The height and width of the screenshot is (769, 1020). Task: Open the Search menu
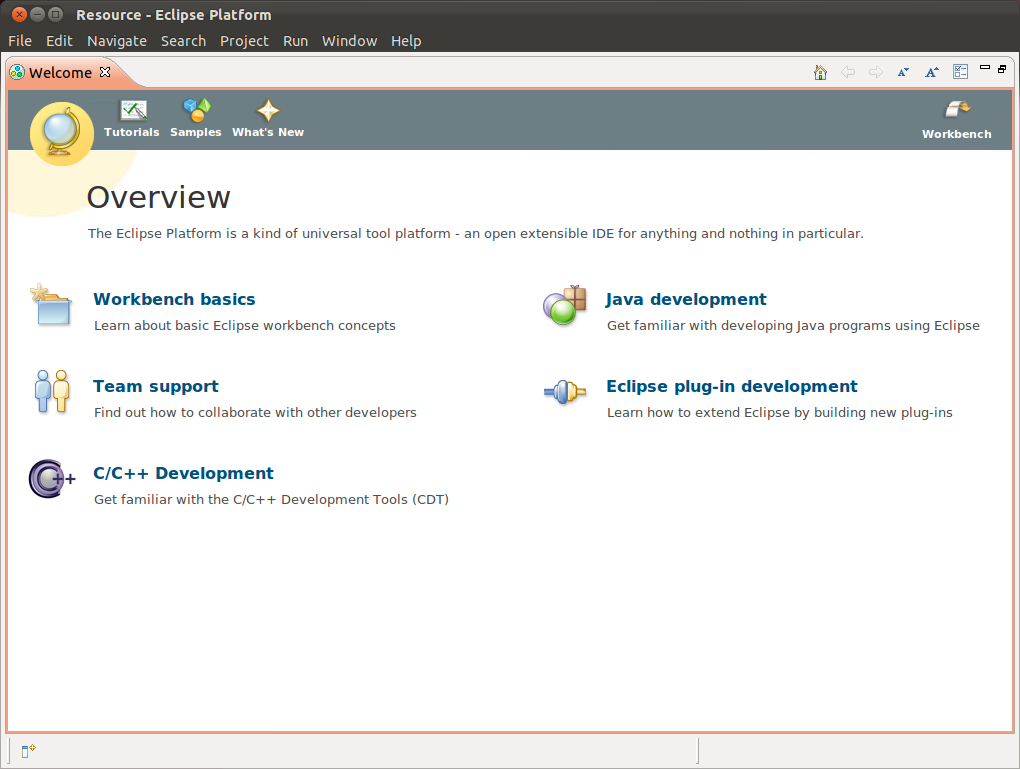pyautogui.click(x=183, y=41)
